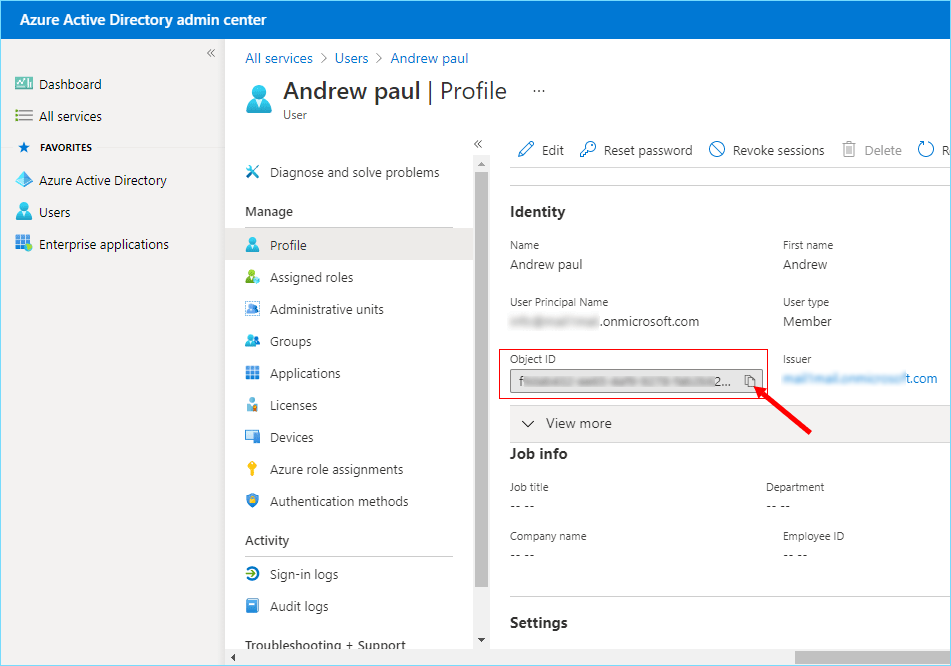This screenshot has height=666, width=951.
Task: Click the Reset password key icon
Action: pos(588,150)
